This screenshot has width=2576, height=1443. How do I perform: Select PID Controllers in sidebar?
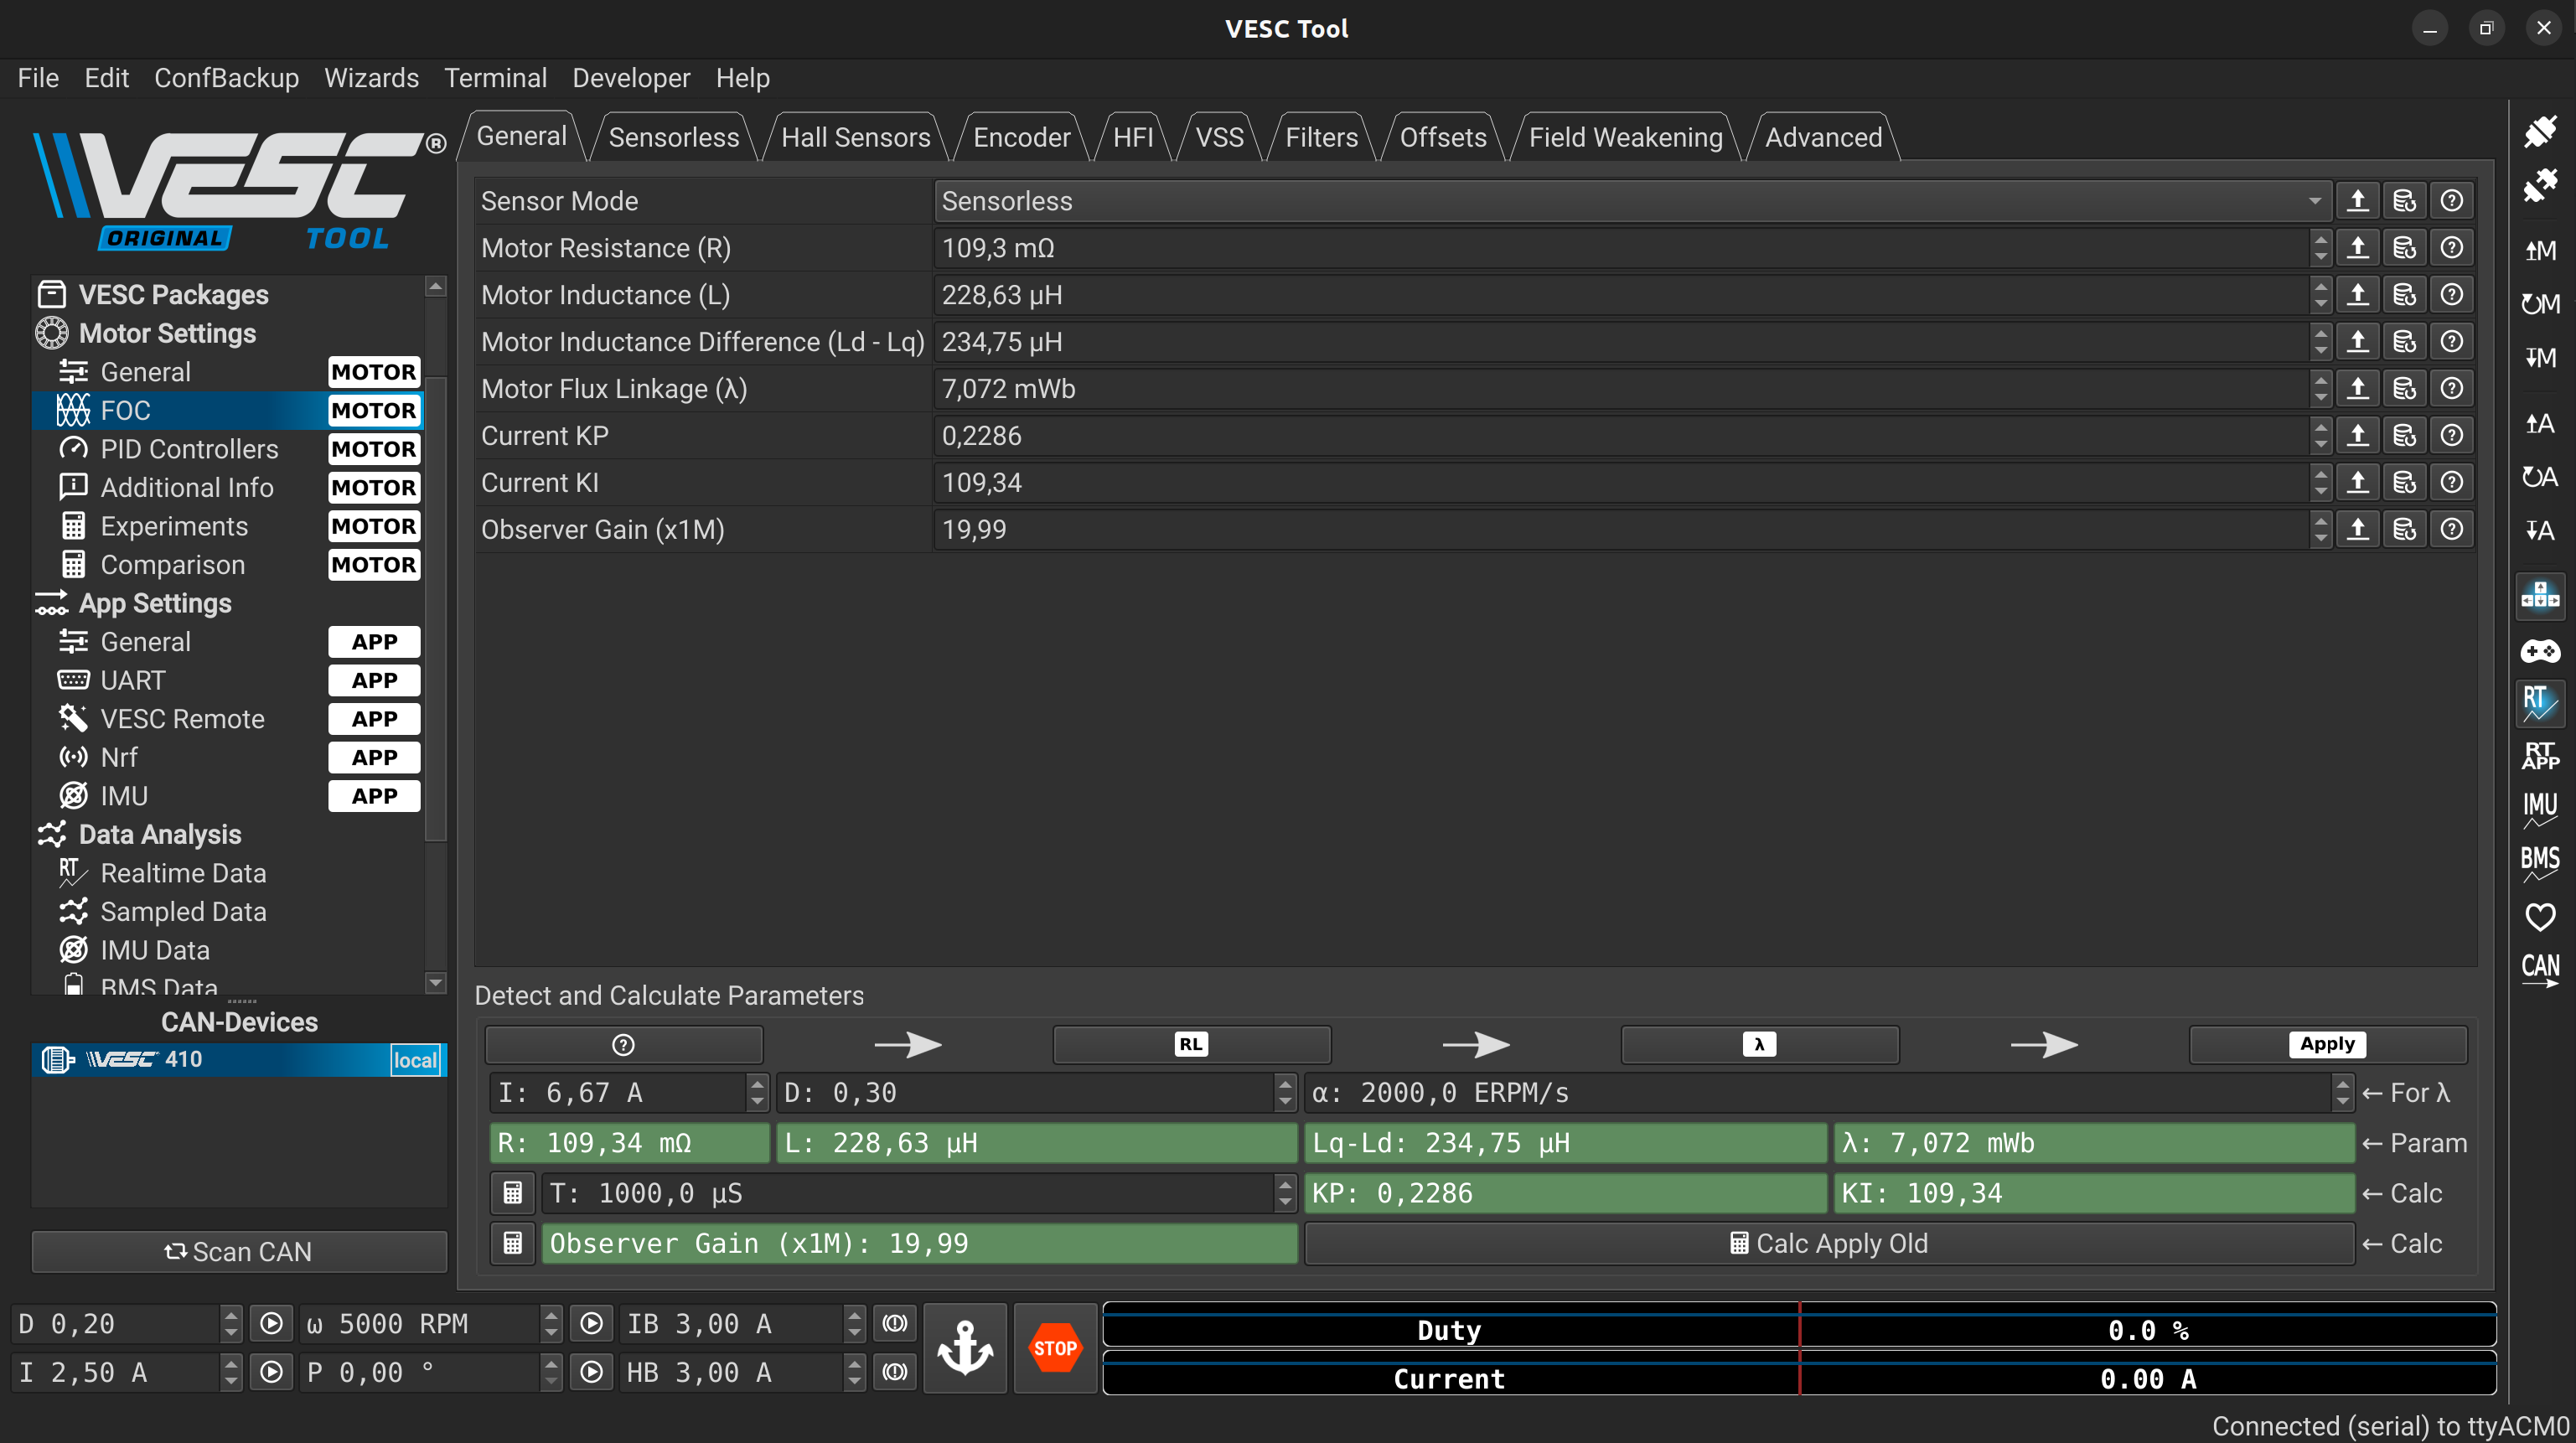pyautogui.click(x=229, y=449)
